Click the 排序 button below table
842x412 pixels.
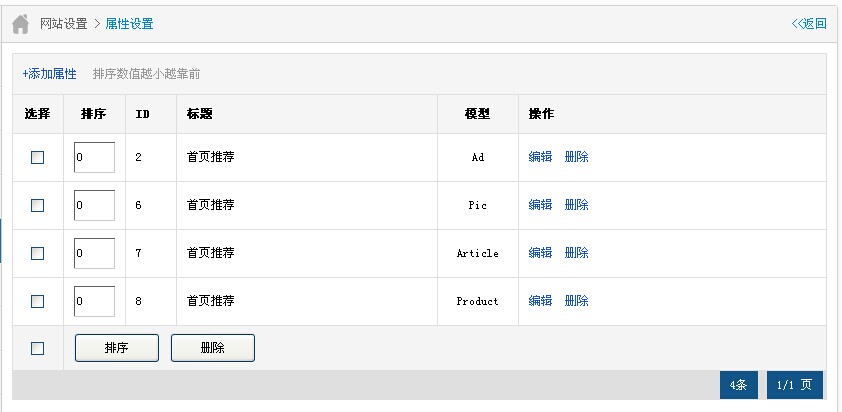click(x=117, y=348)
